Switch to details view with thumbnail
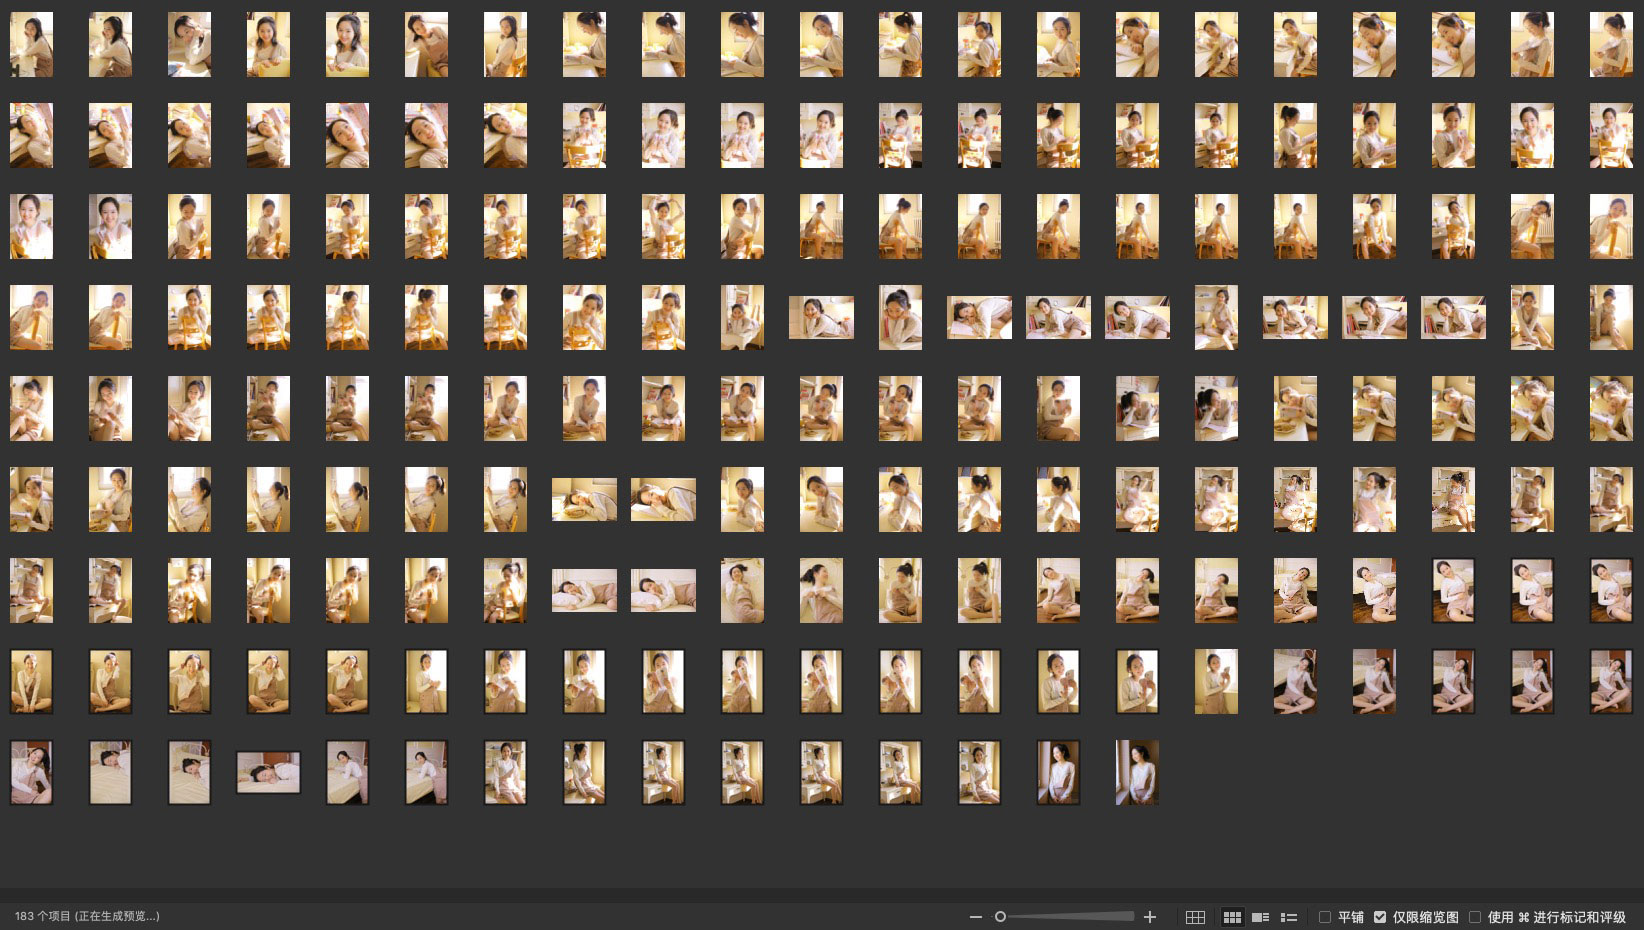Image resolution: width=1644 pixels, height=930 pixels. pos(1260,917)
